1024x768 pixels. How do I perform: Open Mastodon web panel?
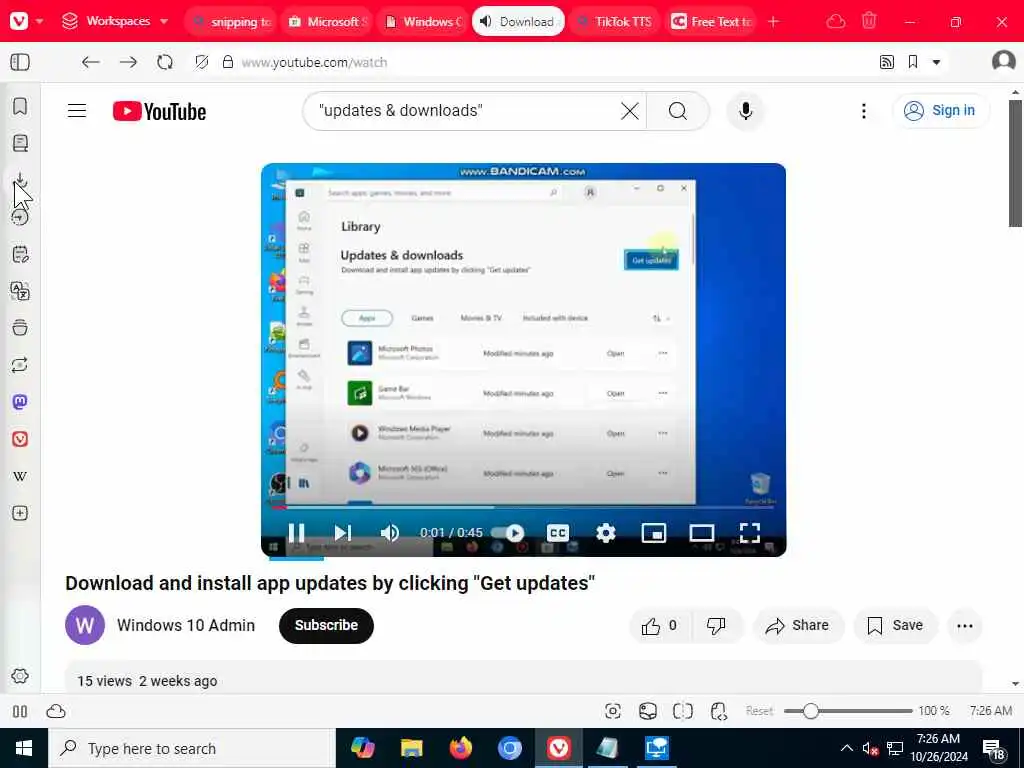coord(20,402)
